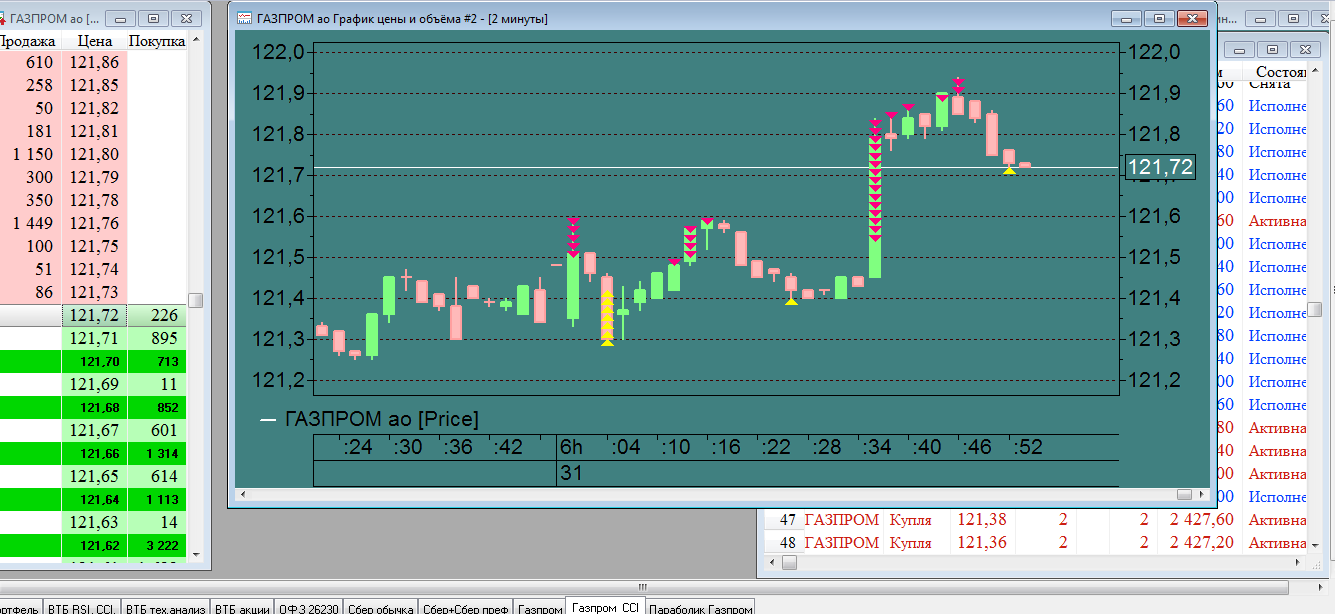Click the Покупка column header in order book
This screenshot has height=614, width=1335.
pyautogui.click(x=157, y=41)
